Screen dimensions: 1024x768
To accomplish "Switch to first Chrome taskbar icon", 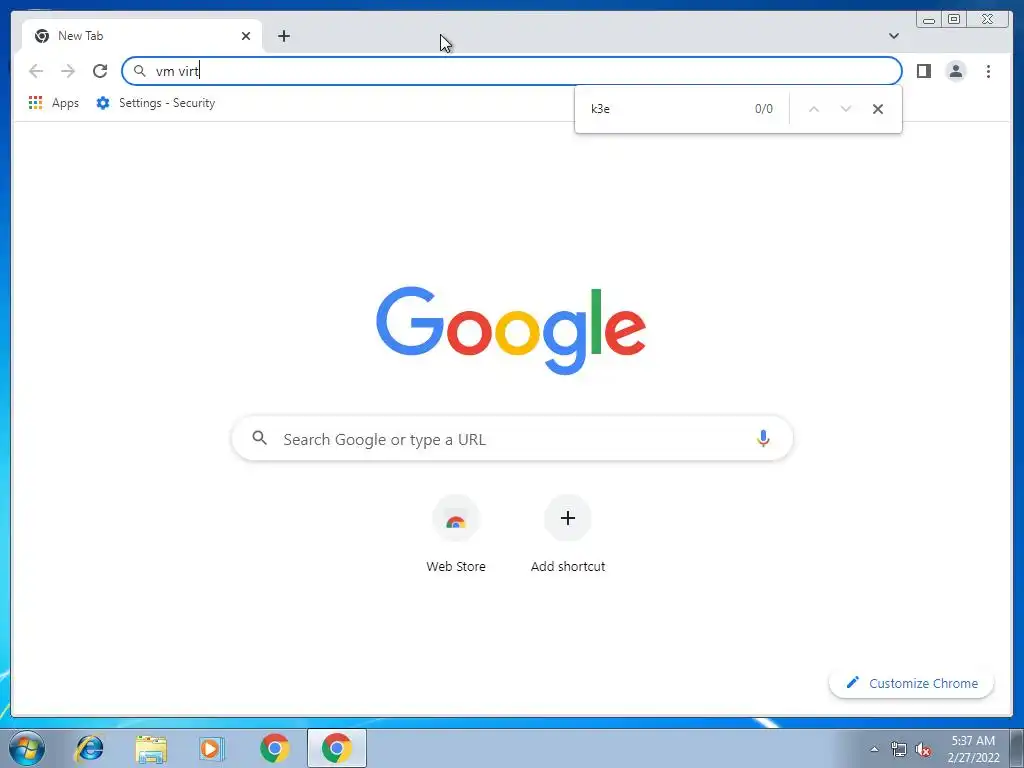I will [x=275, y=748].
